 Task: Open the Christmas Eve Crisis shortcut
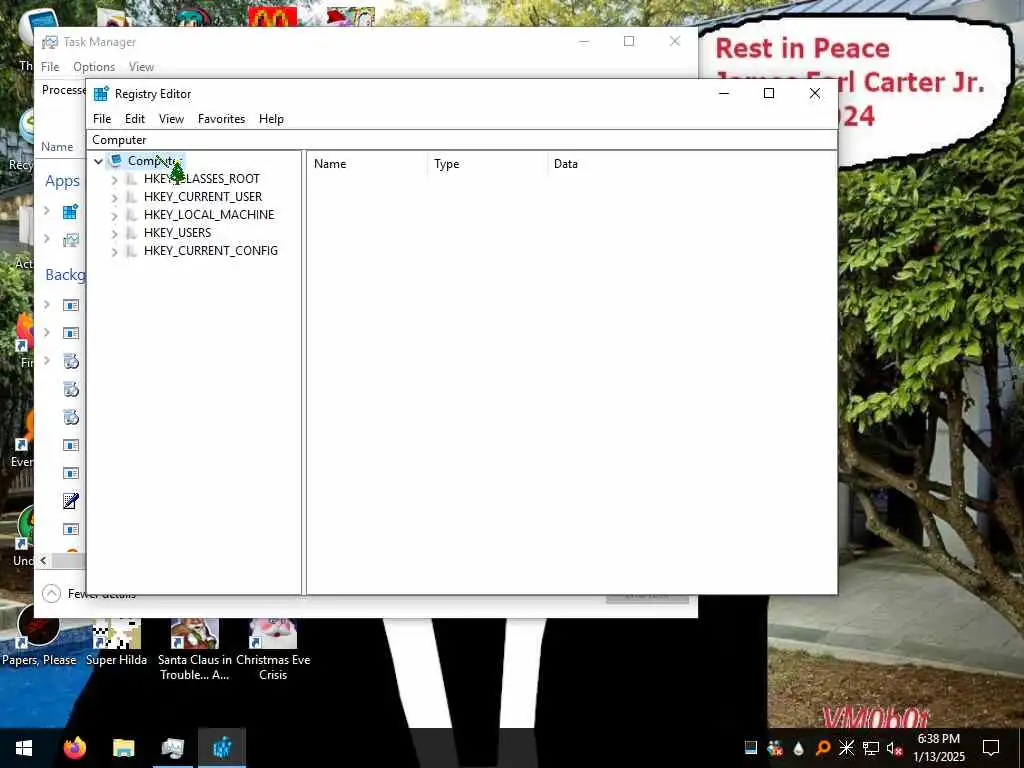273,650
